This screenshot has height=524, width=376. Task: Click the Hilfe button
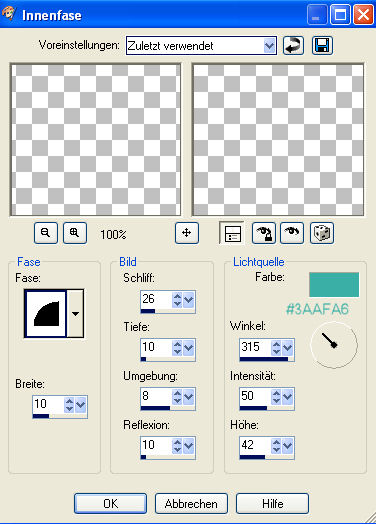[x=272, y=504]
